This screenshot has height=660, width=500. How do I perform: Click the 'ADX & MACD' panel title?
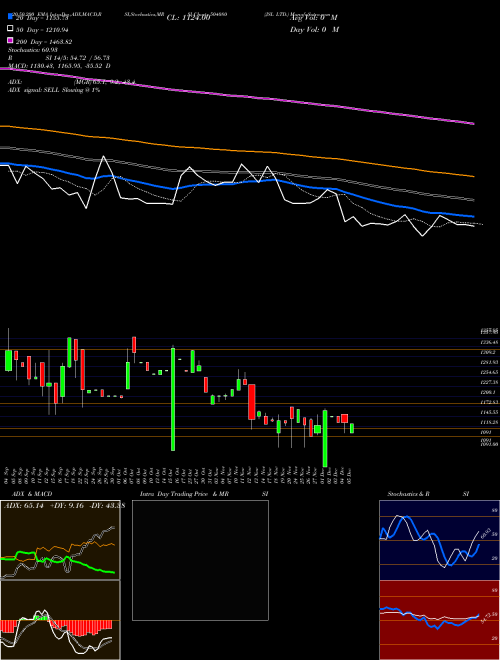(32, 494)
